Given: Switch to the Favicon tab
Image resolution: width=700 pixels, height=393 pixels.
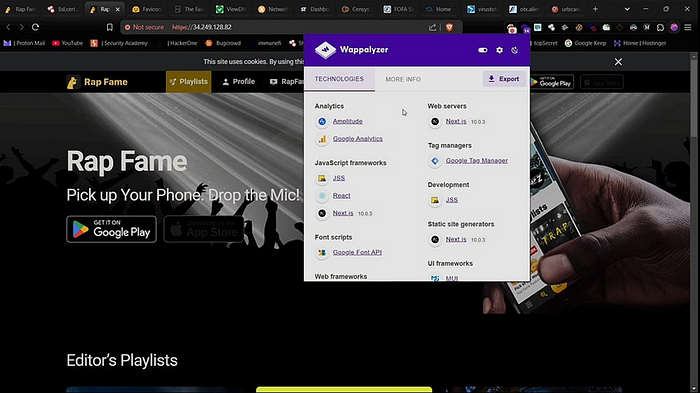Looking at the screenshot, I should [147, 9].
